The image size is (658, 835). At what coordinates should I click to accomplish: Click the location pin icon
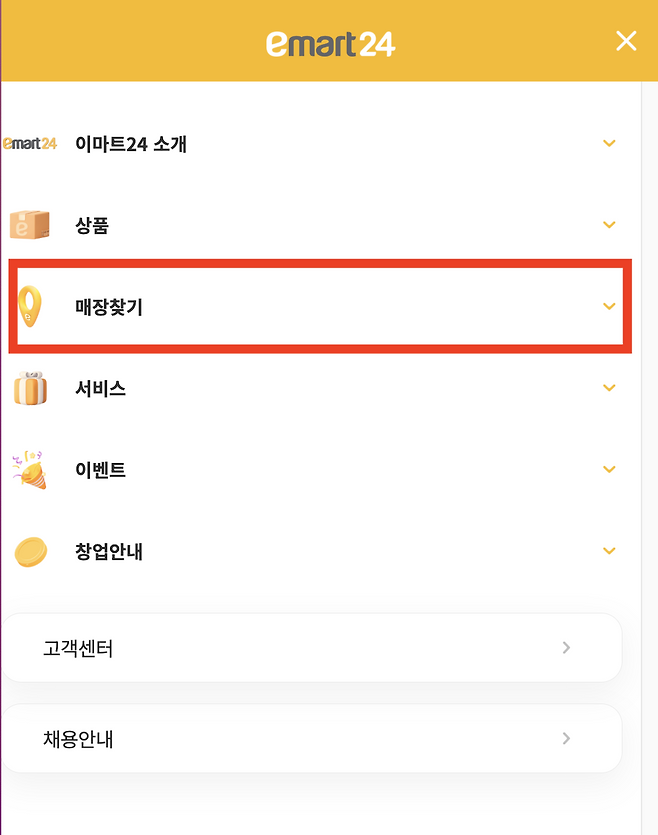31,306
